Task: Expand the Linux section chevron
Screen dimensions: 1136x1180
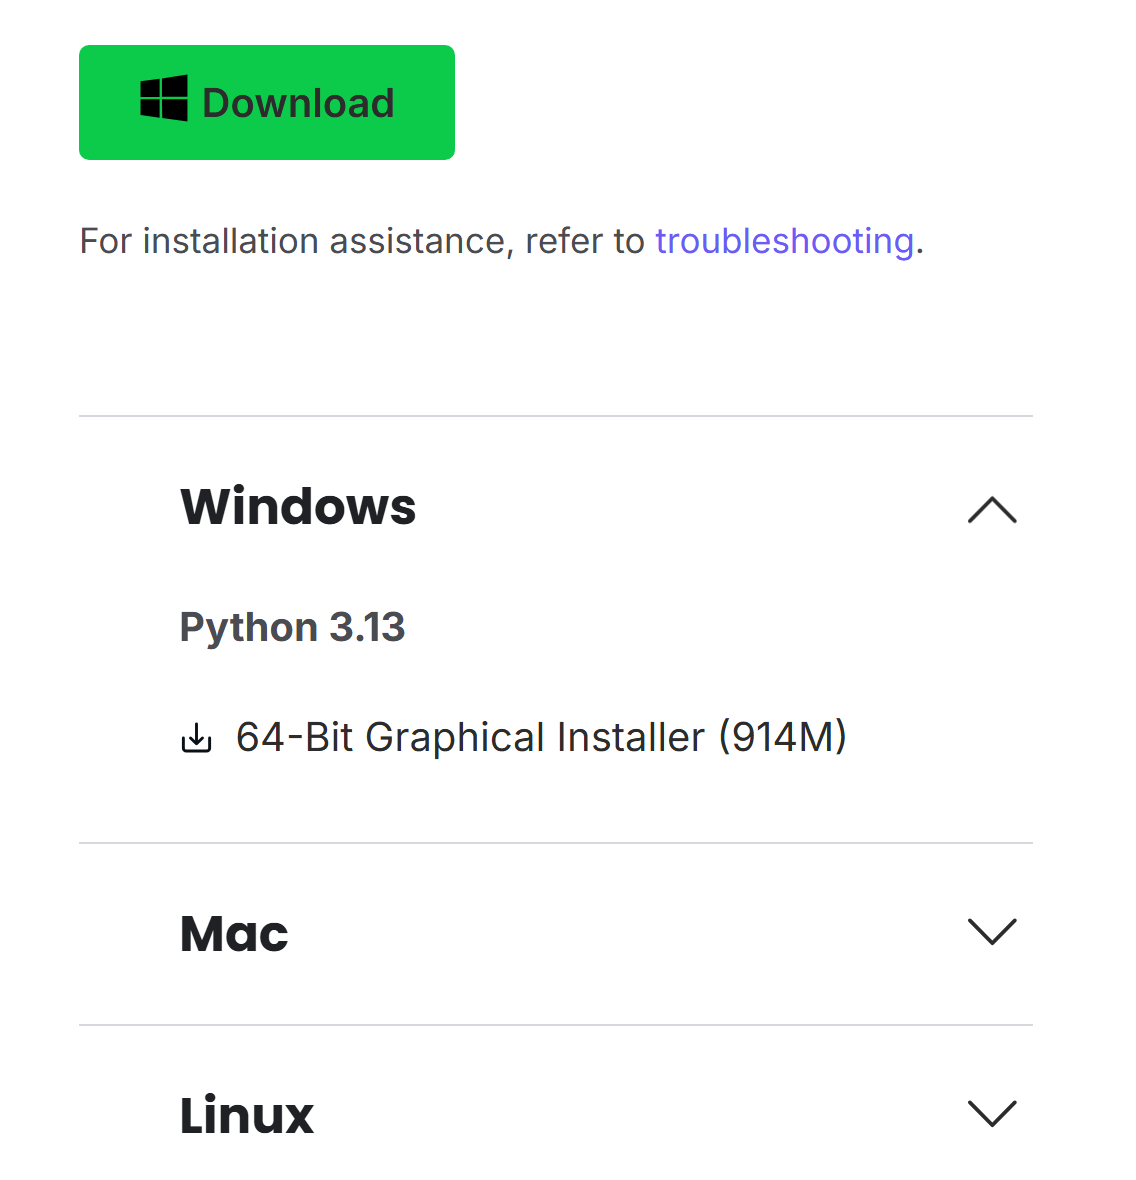Action: 992,1113
